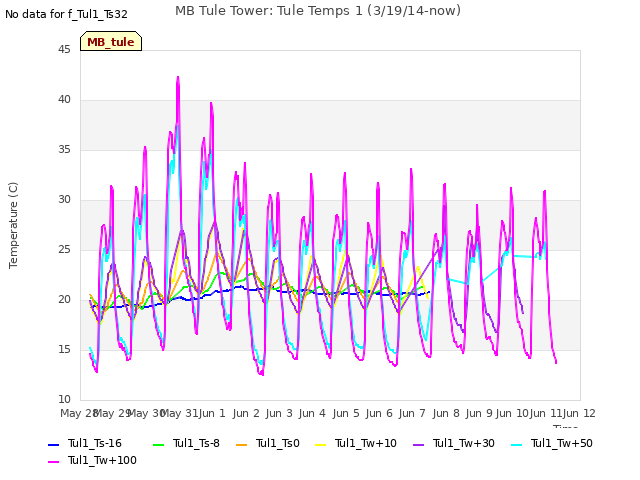
Task: Select the Tul1_Tw+10 legend label
Action: click(366, 444)
